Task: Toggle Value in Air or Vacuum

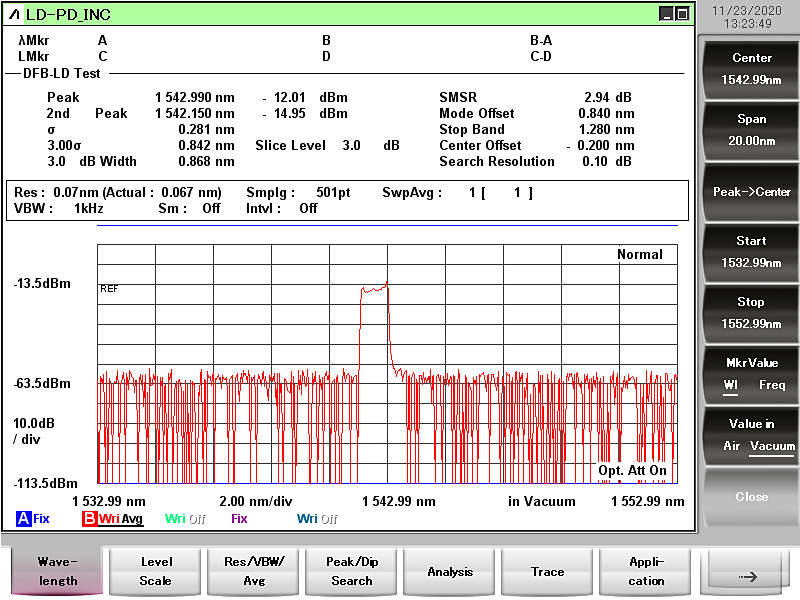Action: click(x=751, y=435)
